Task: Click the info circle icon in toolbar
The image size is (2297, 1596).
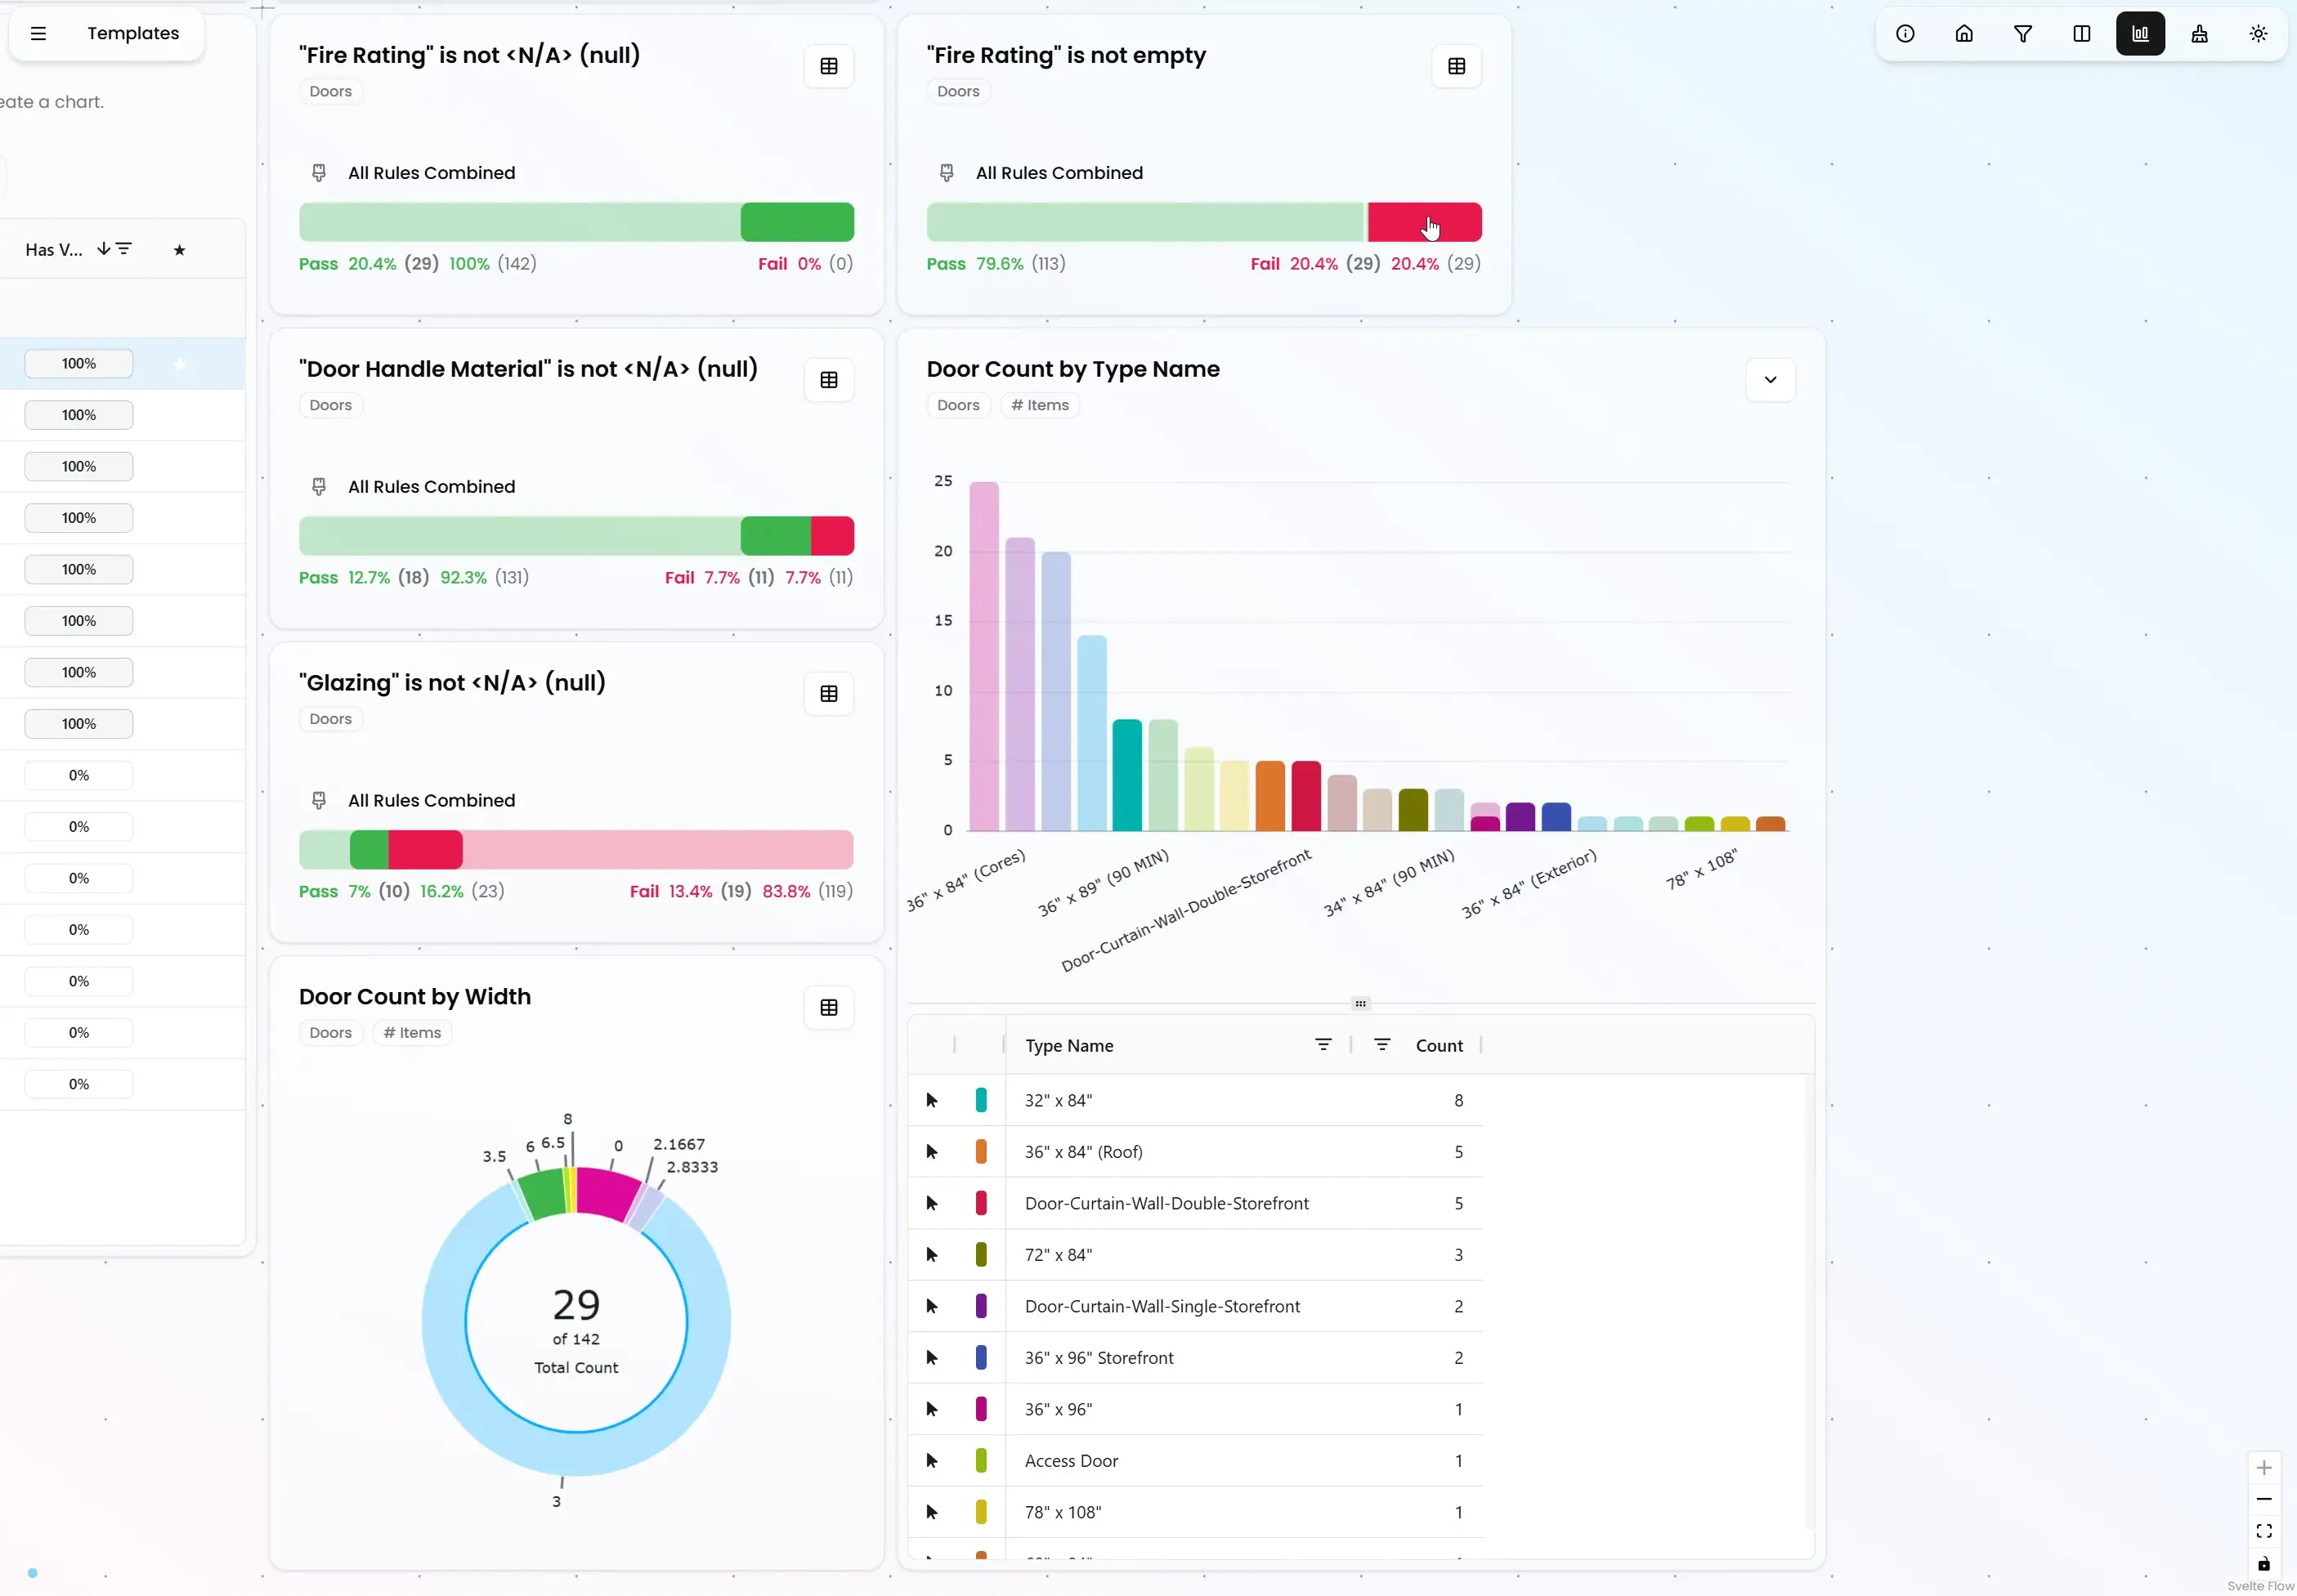Action: 1905,34
